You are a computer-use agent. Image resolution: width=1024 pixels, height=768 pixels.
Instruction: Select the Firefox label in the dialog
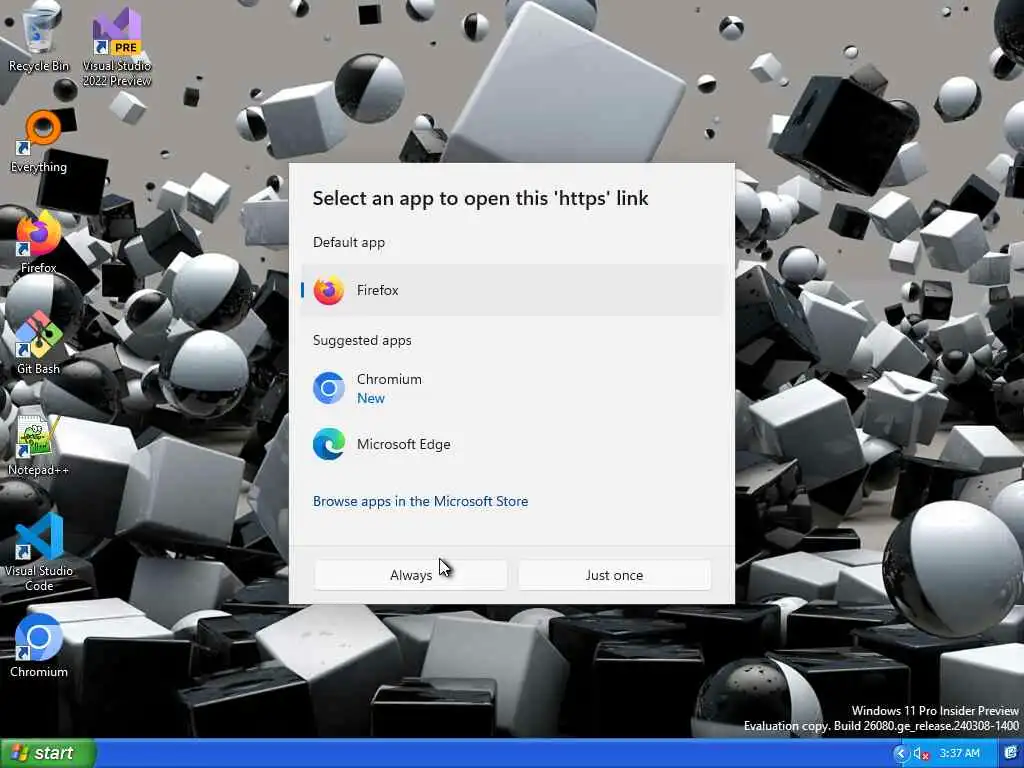[377, 291]
